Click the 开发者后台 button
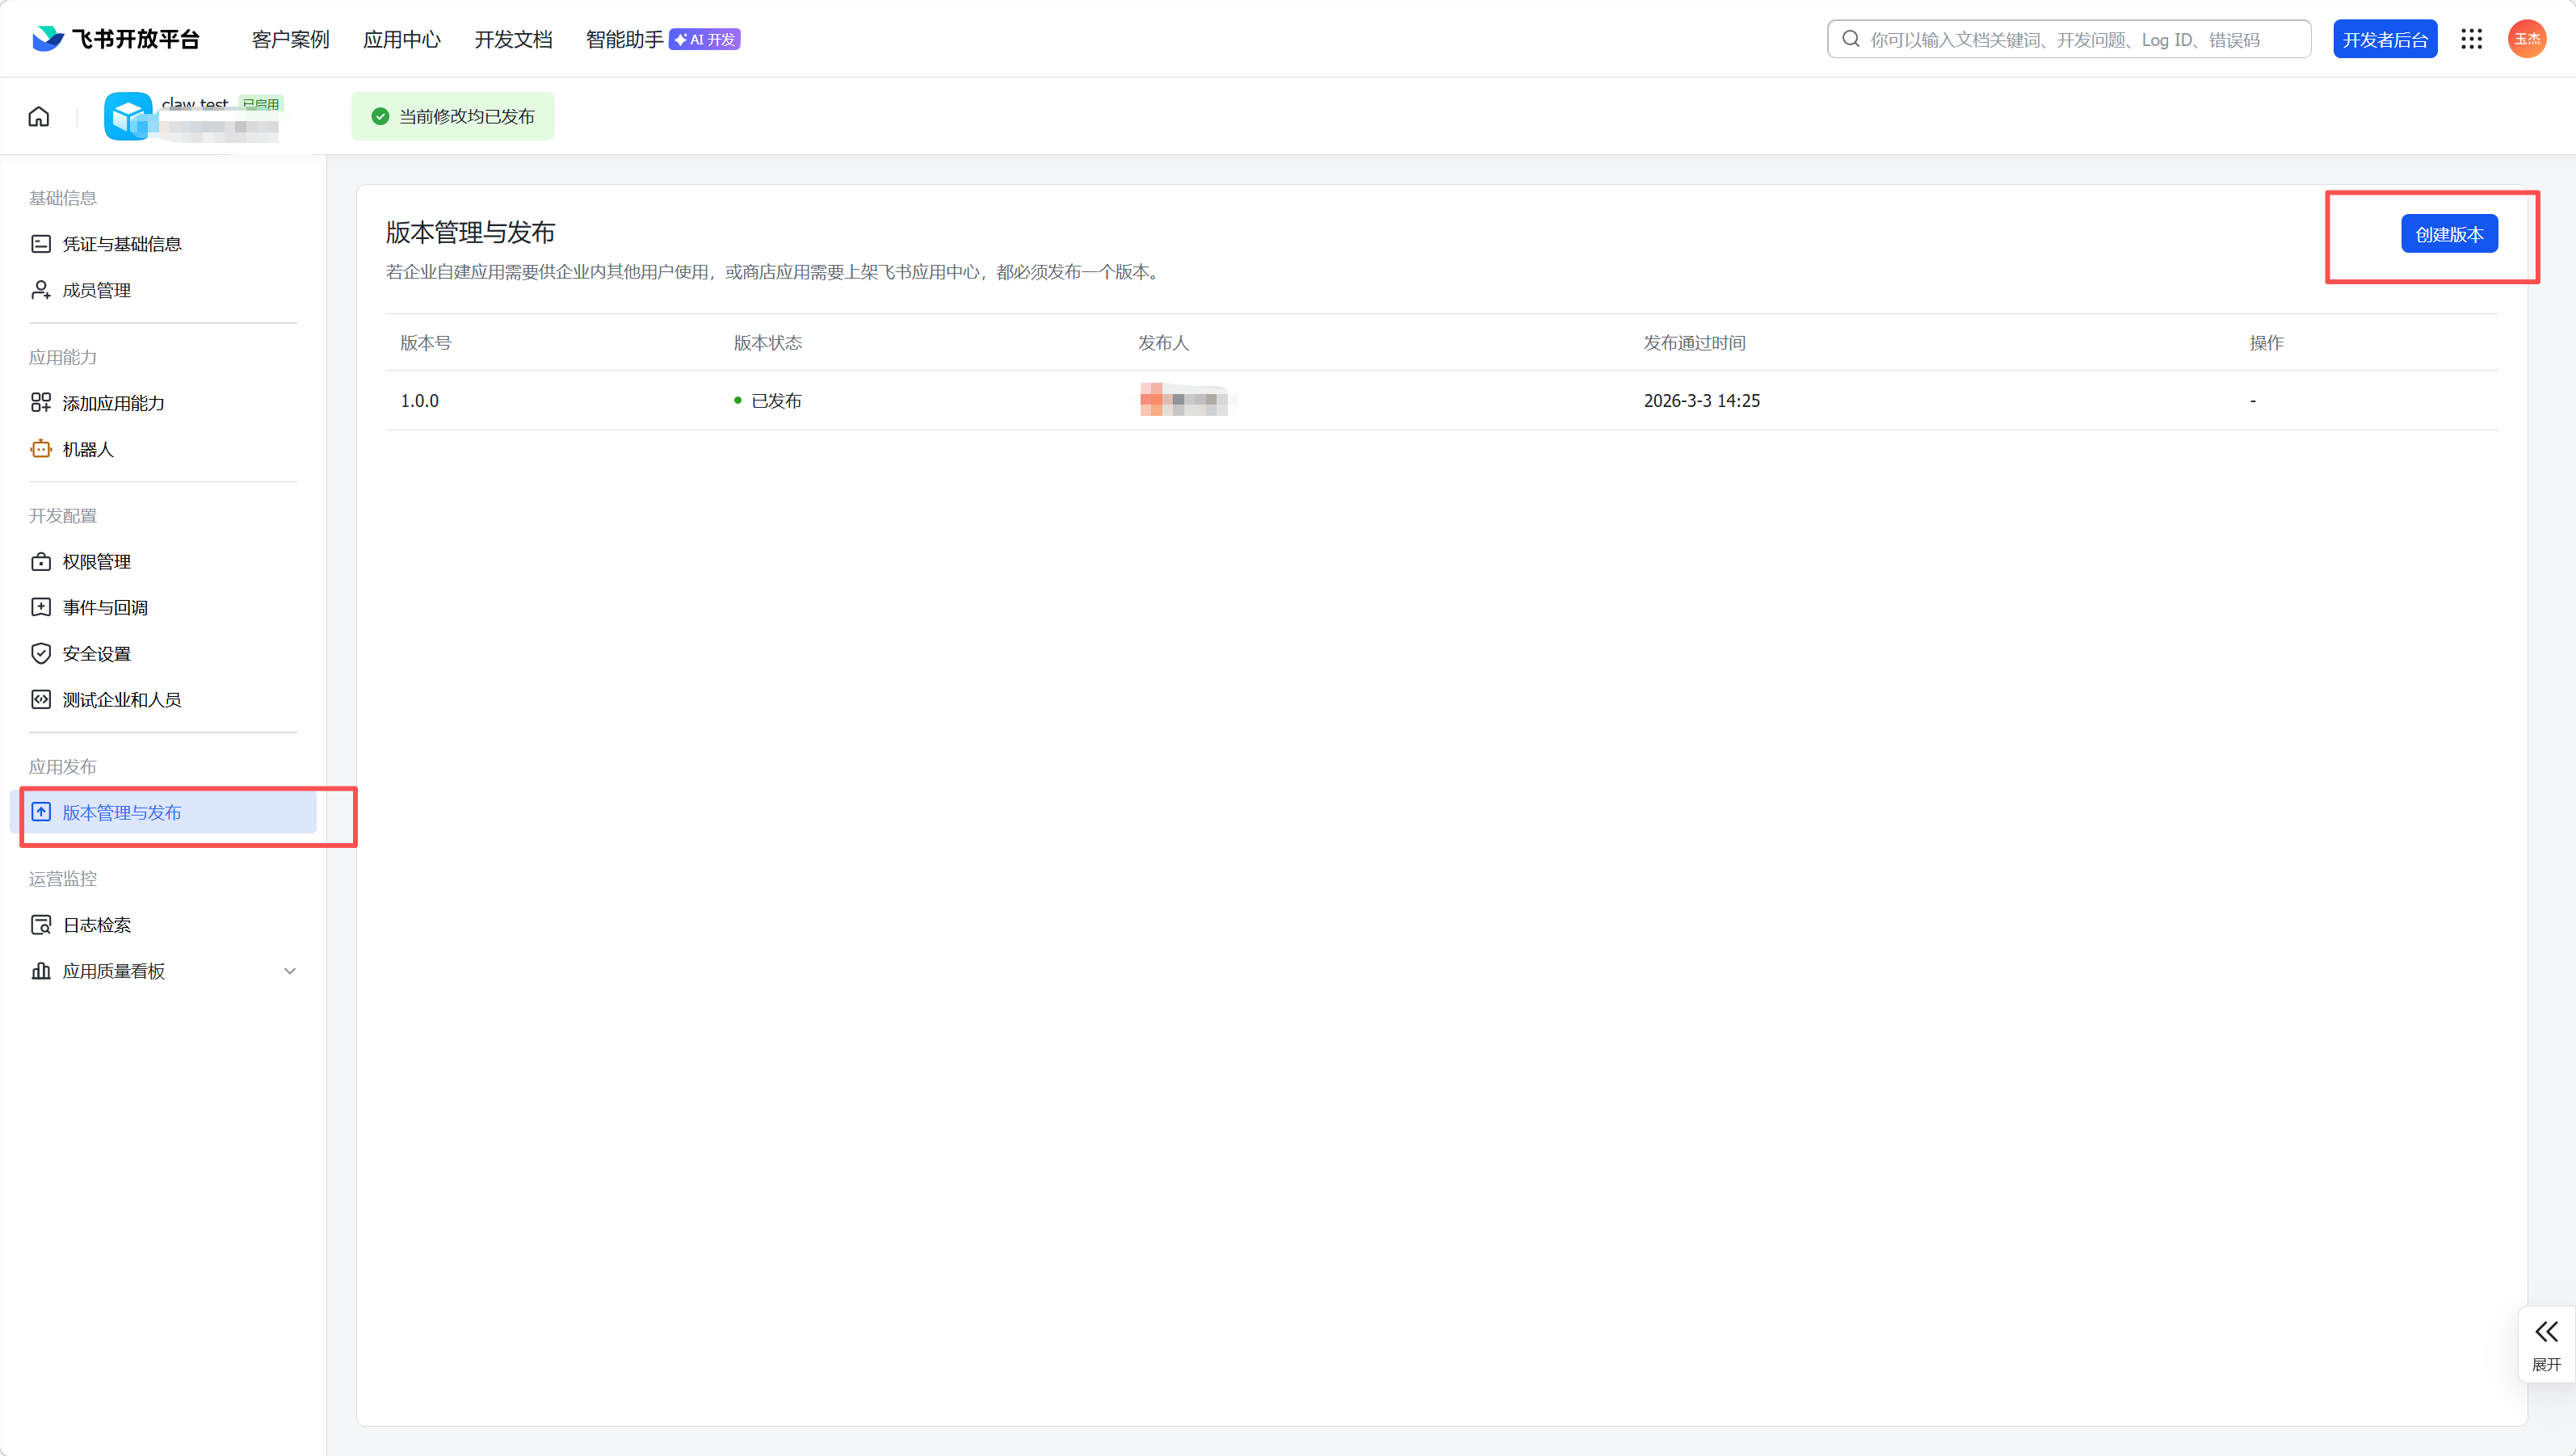The image size is (2576, 1456). coord(2384,39)
